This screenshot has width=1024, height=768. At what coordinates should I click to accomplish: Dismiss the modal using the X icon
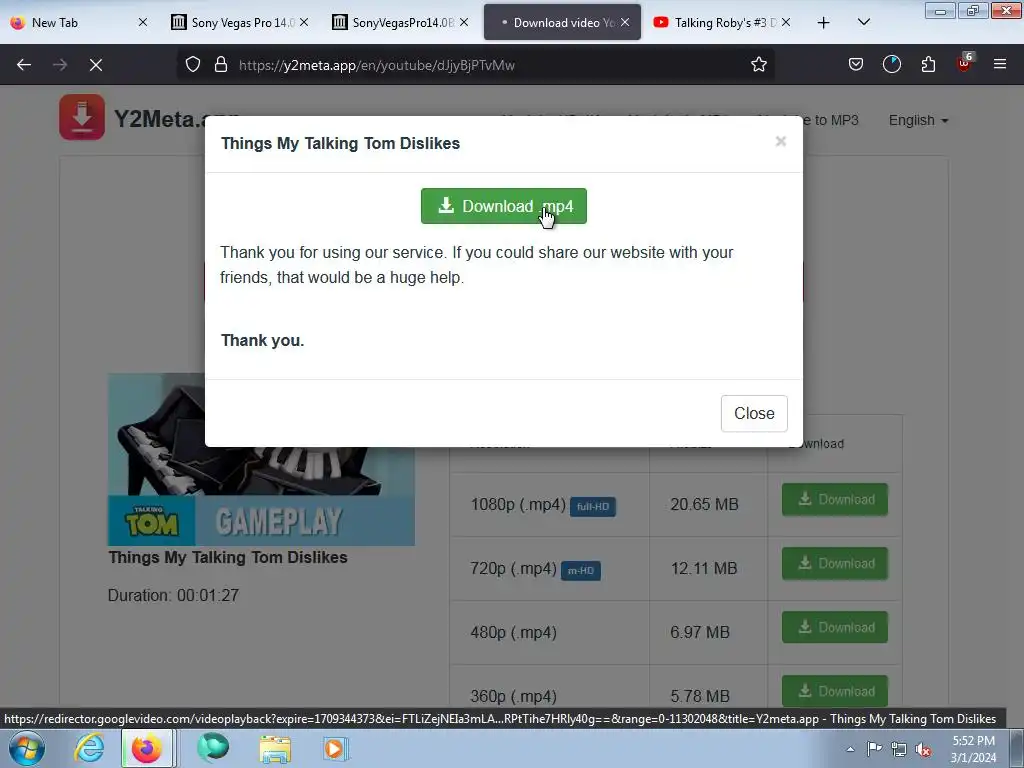click(780, 141)
